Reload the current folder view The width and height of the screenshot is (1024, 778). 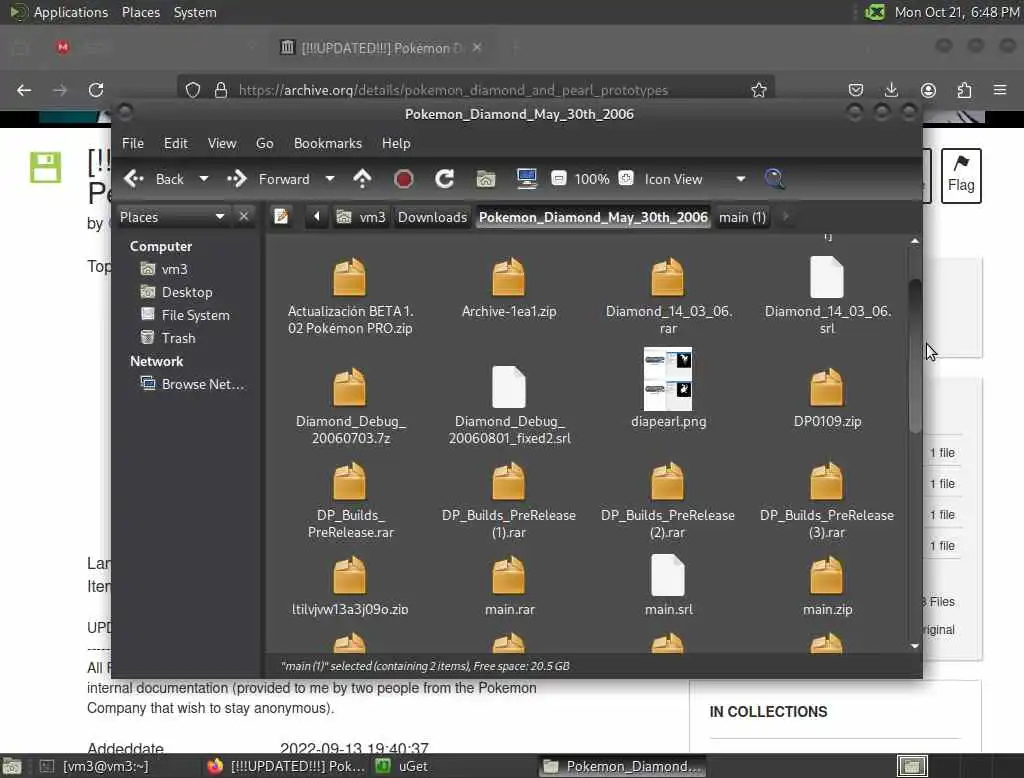(x=445, y=179)
